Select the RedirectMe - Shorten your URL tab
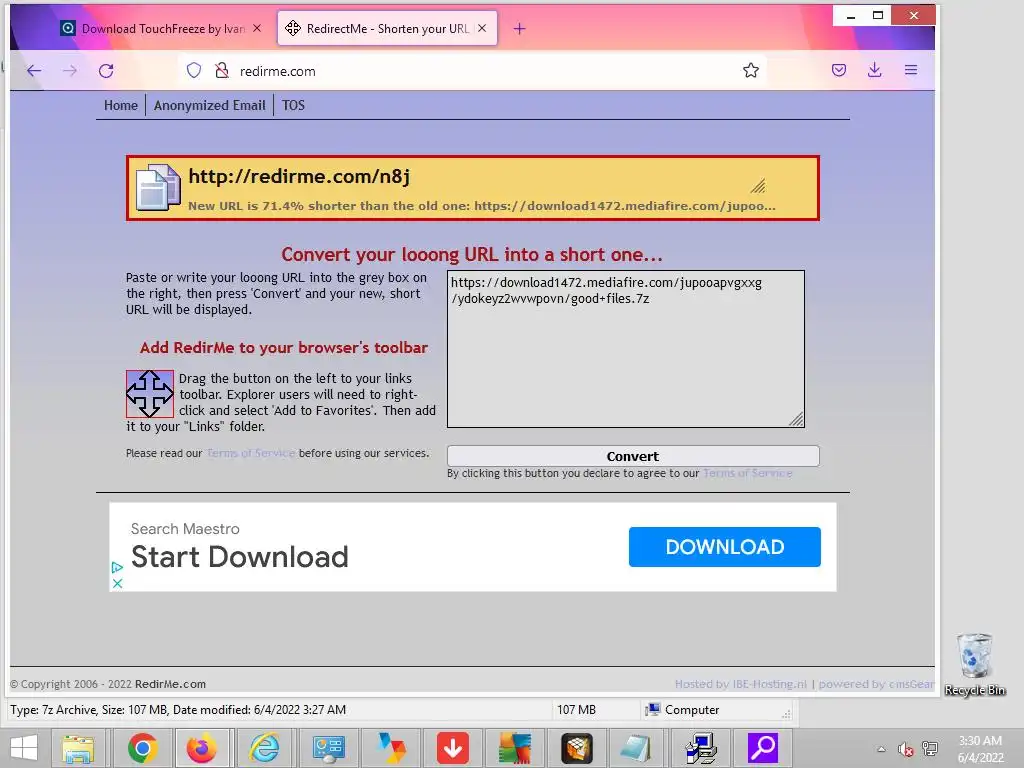 (387, 29)
